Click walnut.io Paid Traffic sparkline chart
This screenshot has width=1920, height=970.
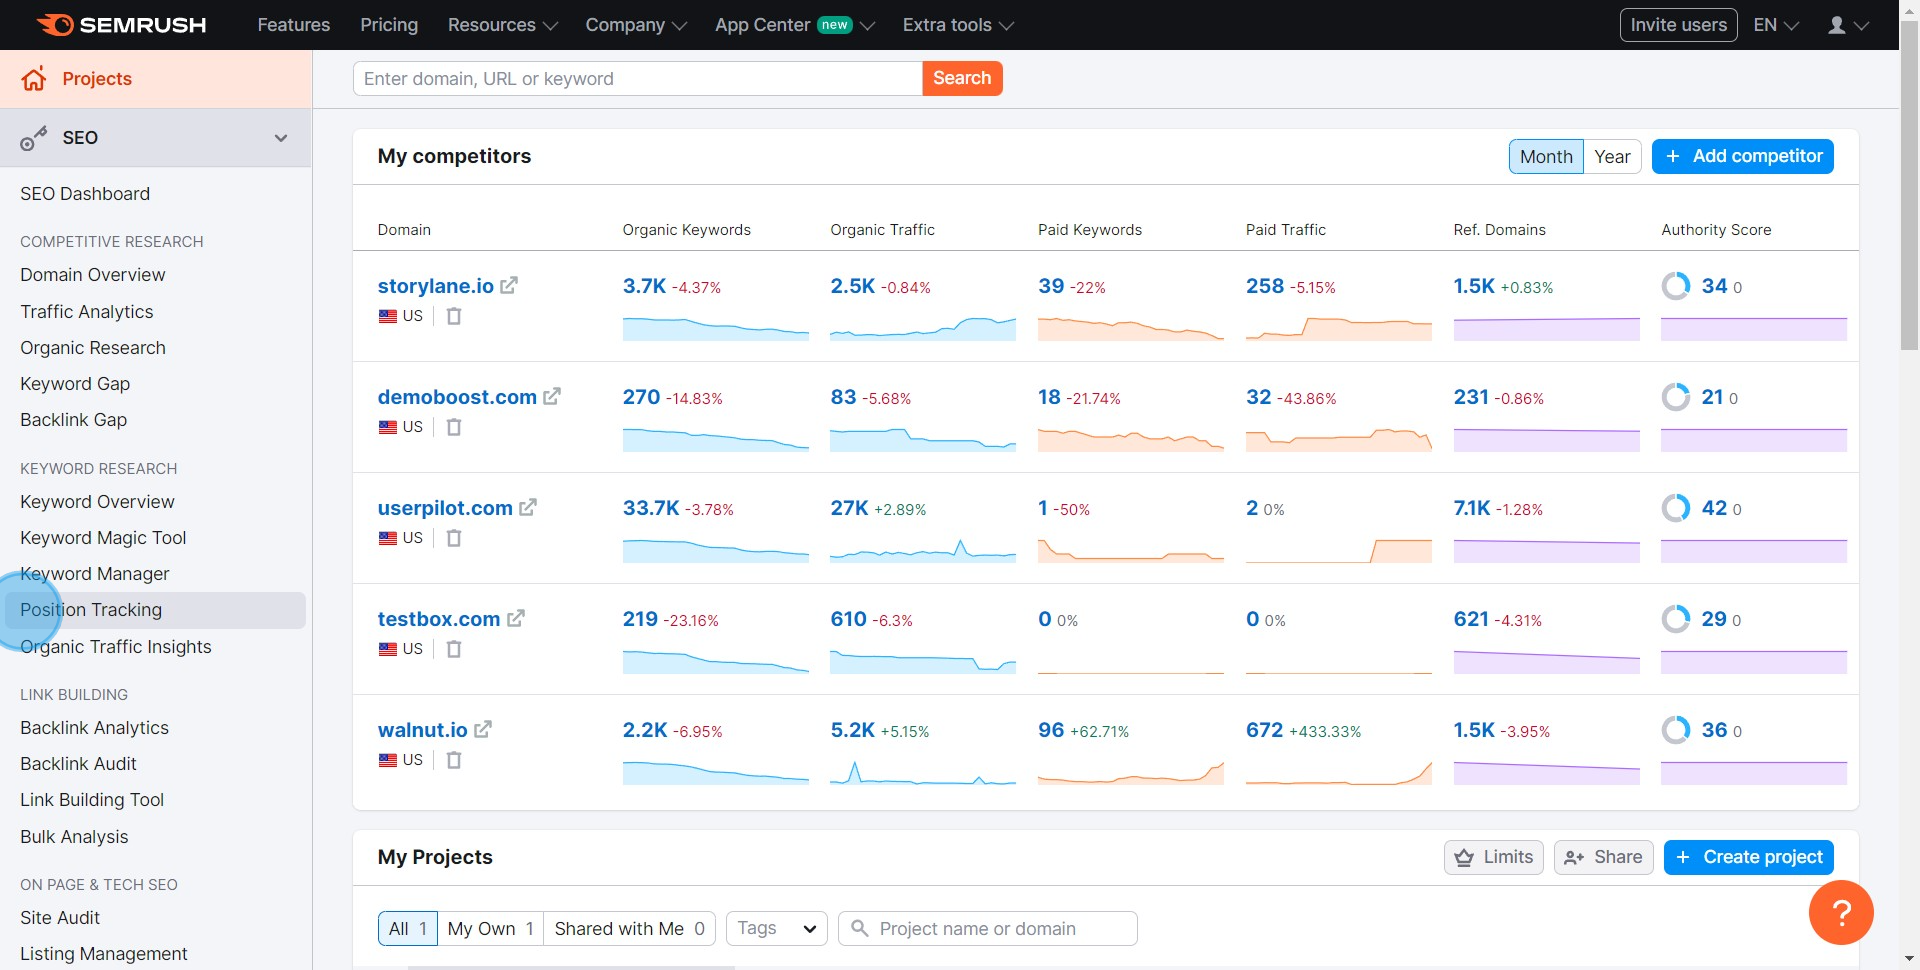tap(1339, 772)
